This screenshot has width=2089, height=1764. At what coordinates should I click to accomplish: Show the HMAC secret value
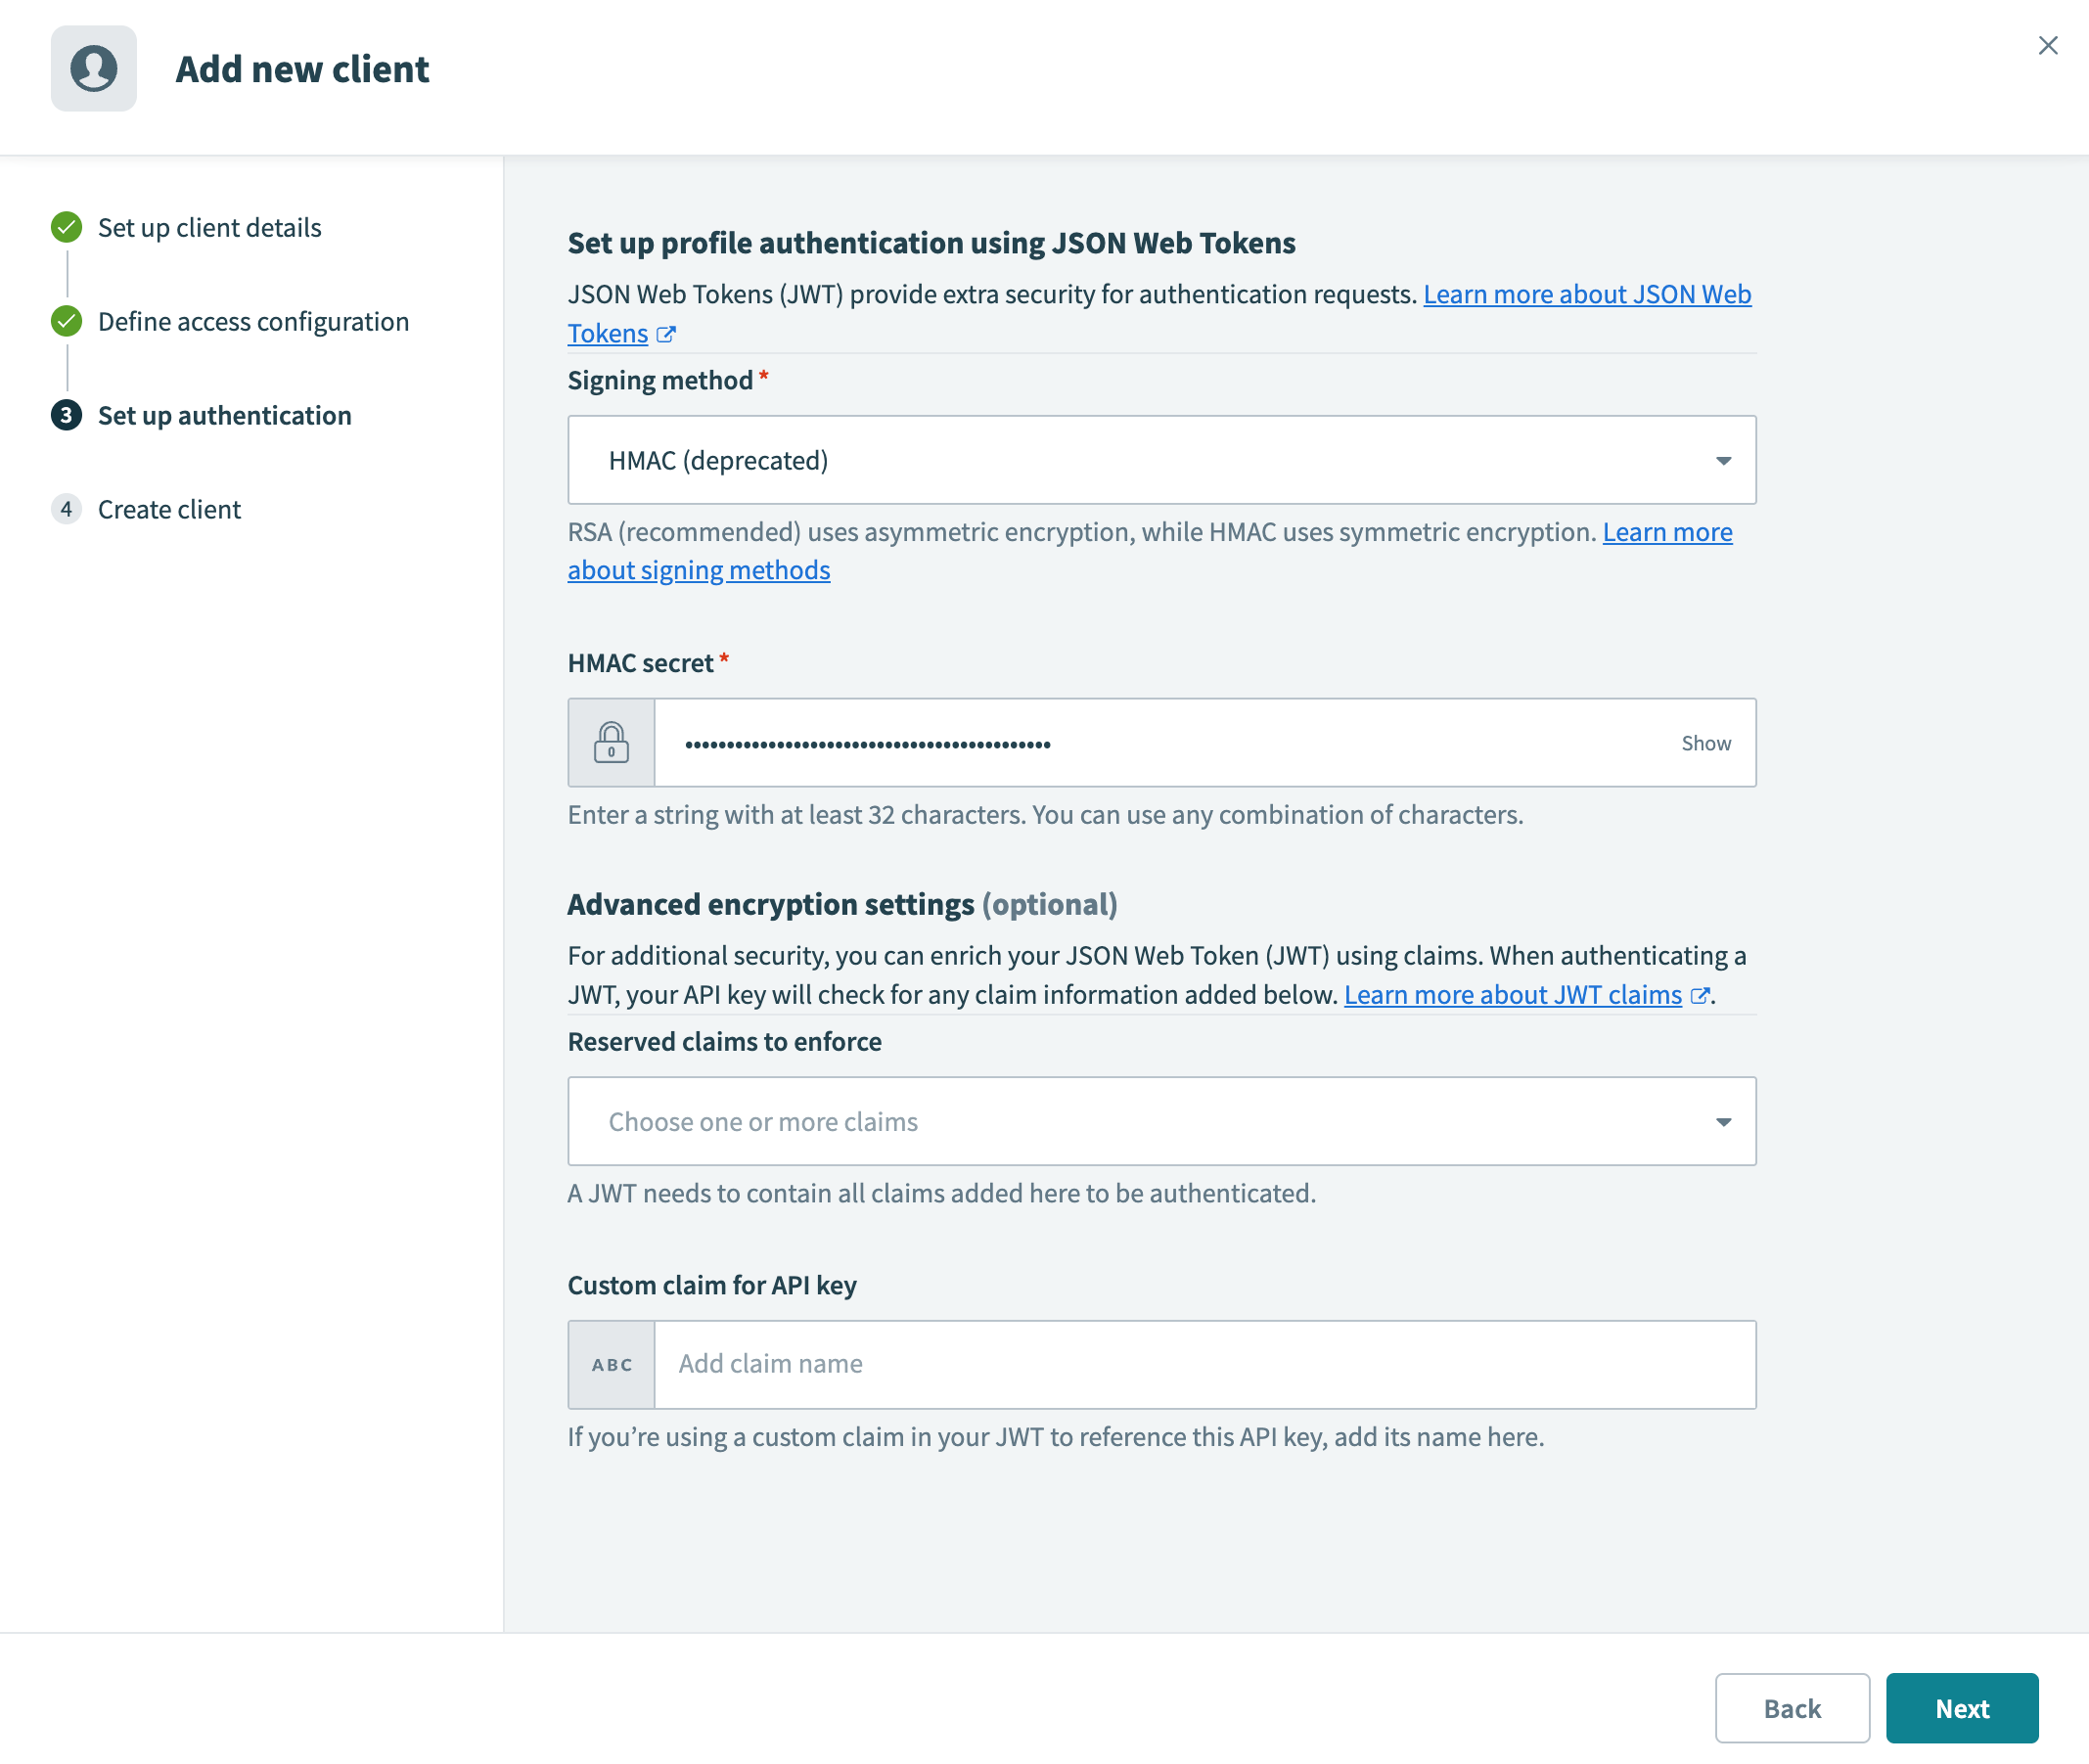click(1705, 743)
